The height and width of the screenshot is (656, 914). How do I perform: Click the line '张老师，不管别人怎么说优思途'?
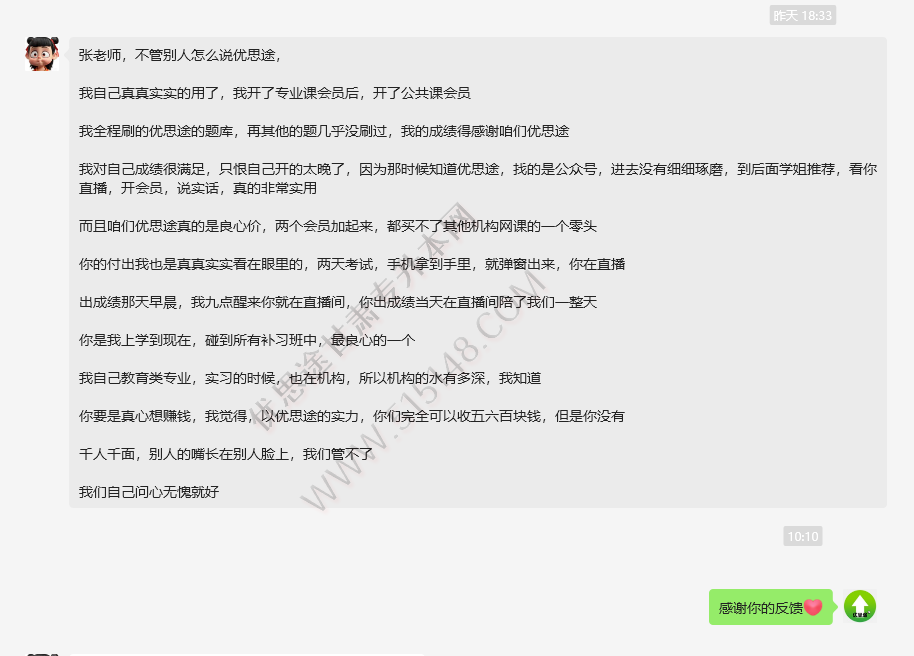pyautogui.click(x=181, y=55)
